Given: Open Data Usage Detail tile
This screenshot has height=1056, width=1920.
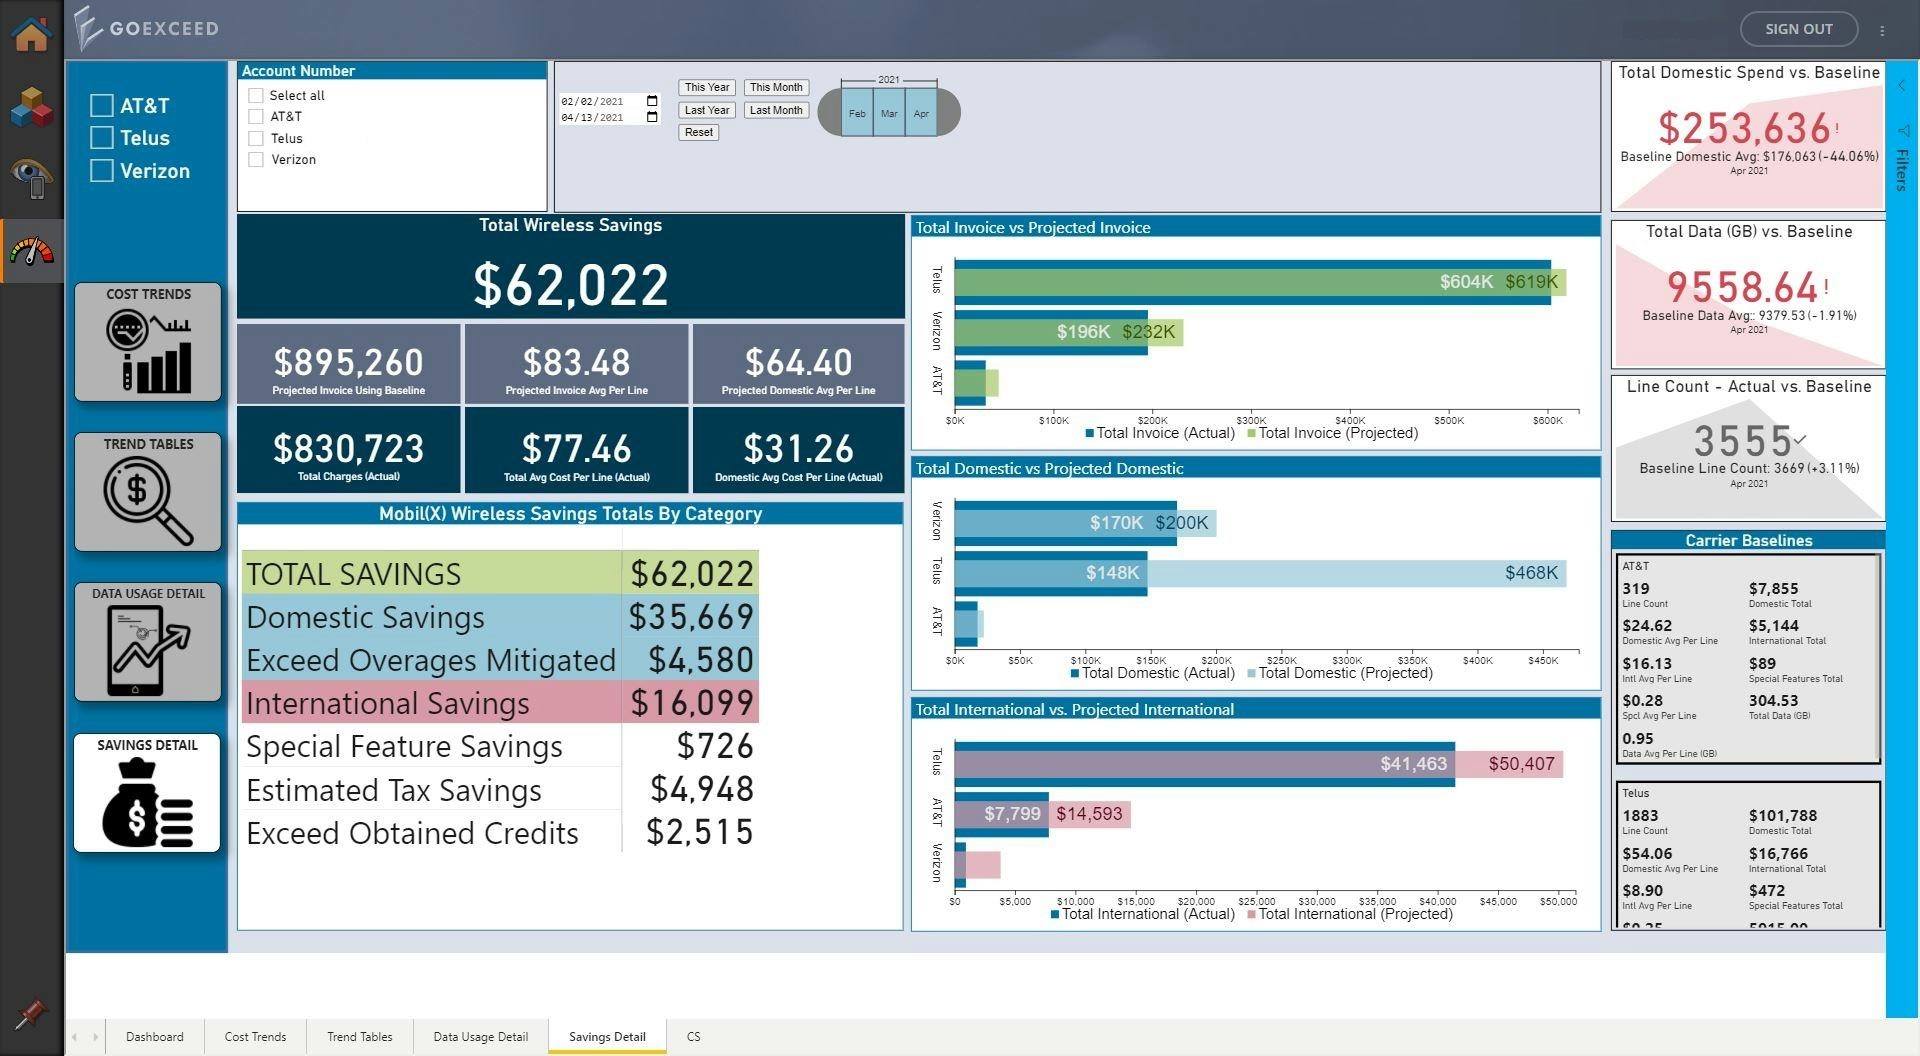Looking at the screenshot, I should coord(148,642).
